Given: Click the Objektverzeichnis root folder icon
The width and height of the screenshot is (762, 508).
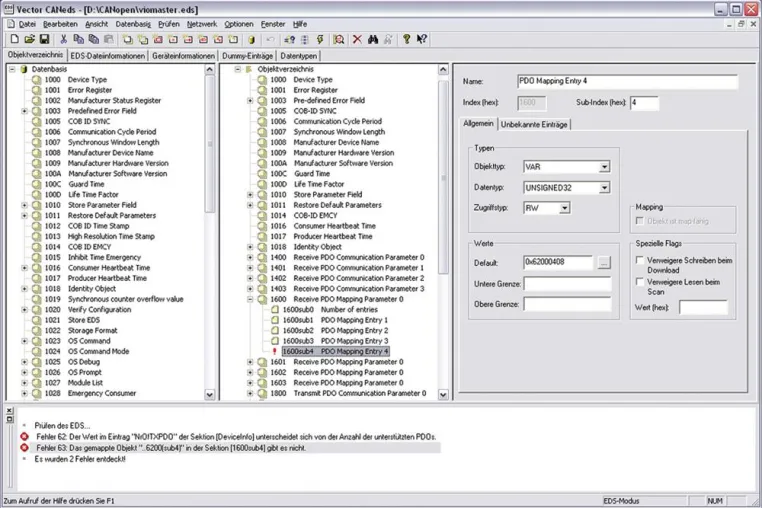Looking at the screenshot, I should click(x=249, y=69).
